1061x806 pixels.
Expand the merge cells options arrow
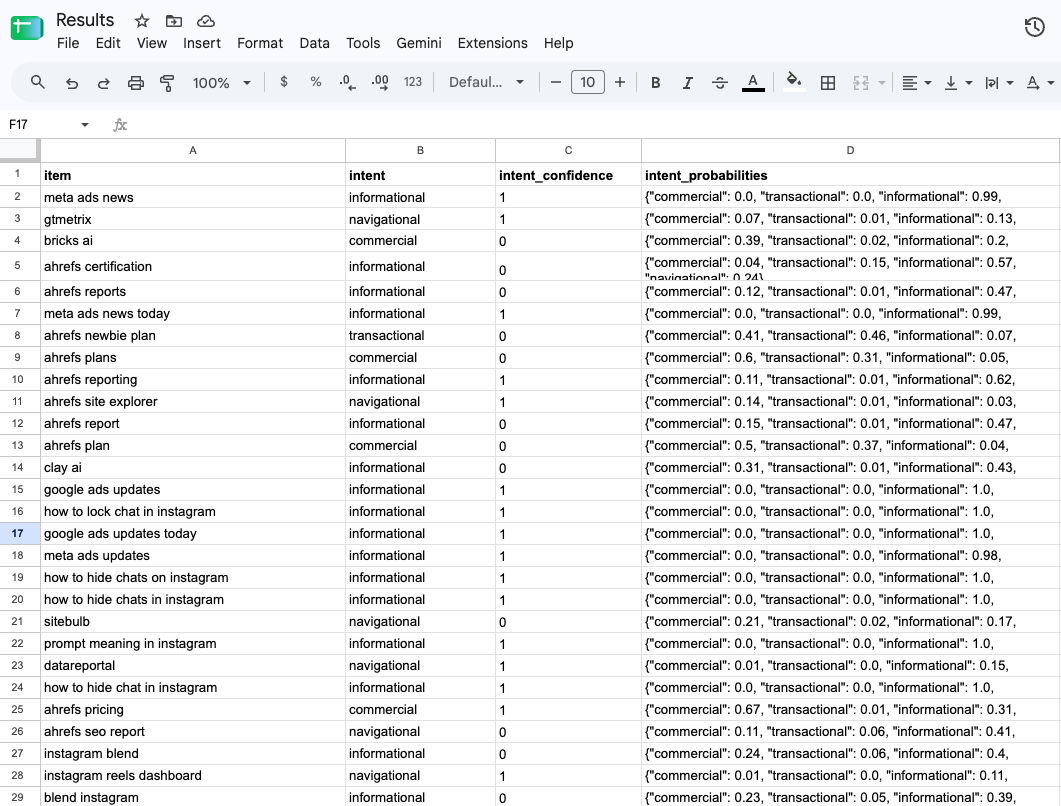[x=882, y=83]
